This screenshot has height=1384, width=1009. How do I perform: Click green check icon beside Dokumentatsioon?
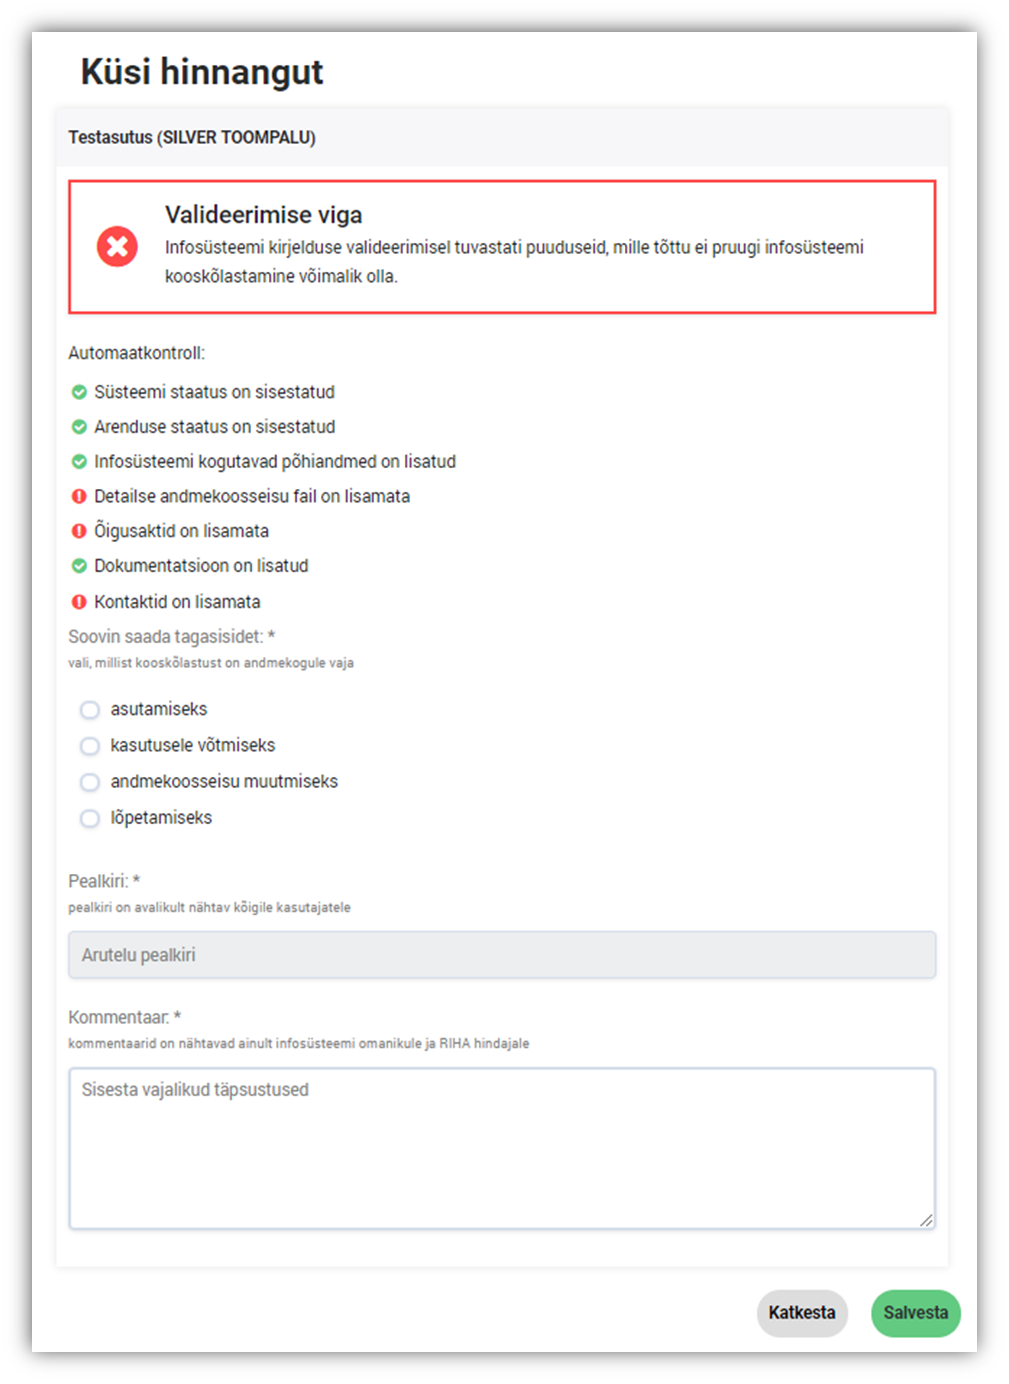[79, 566]
